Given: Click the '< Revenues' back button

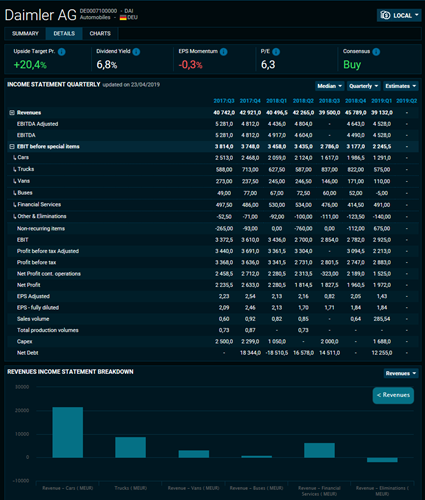Looking at the screenshot, I should tap(393, 395).
